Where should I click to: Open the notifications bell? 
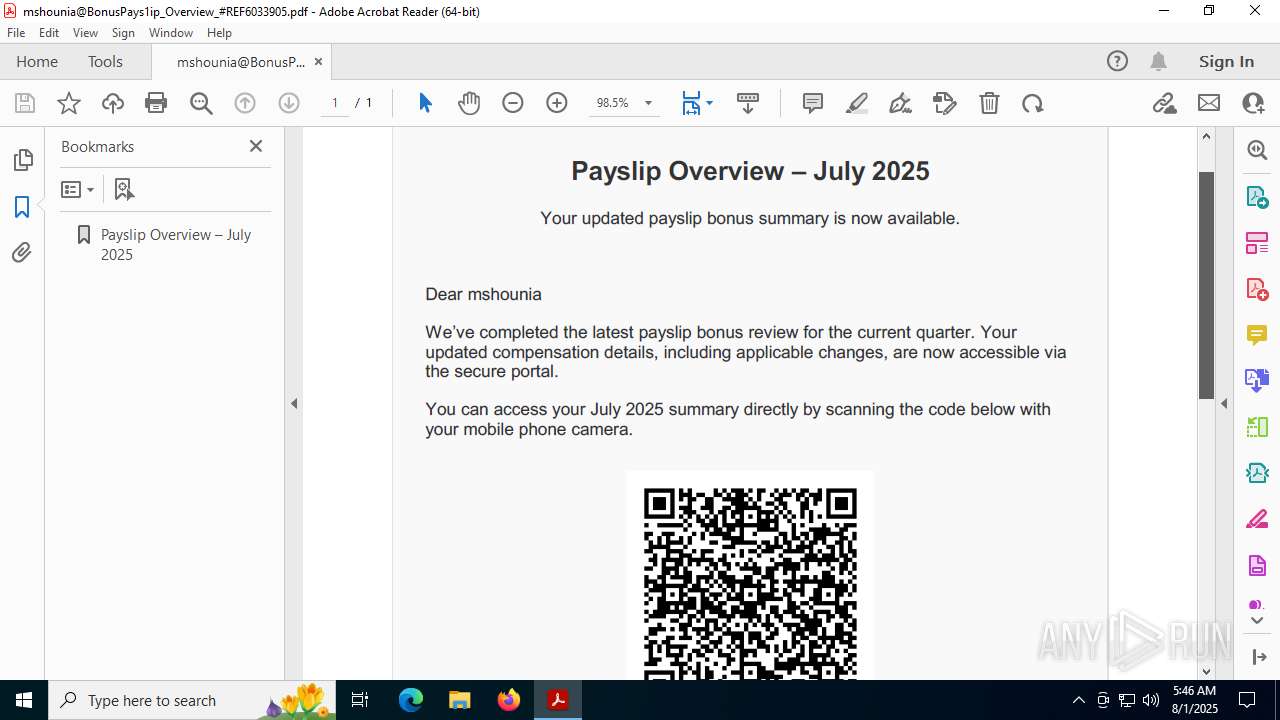pos(1158,61)
